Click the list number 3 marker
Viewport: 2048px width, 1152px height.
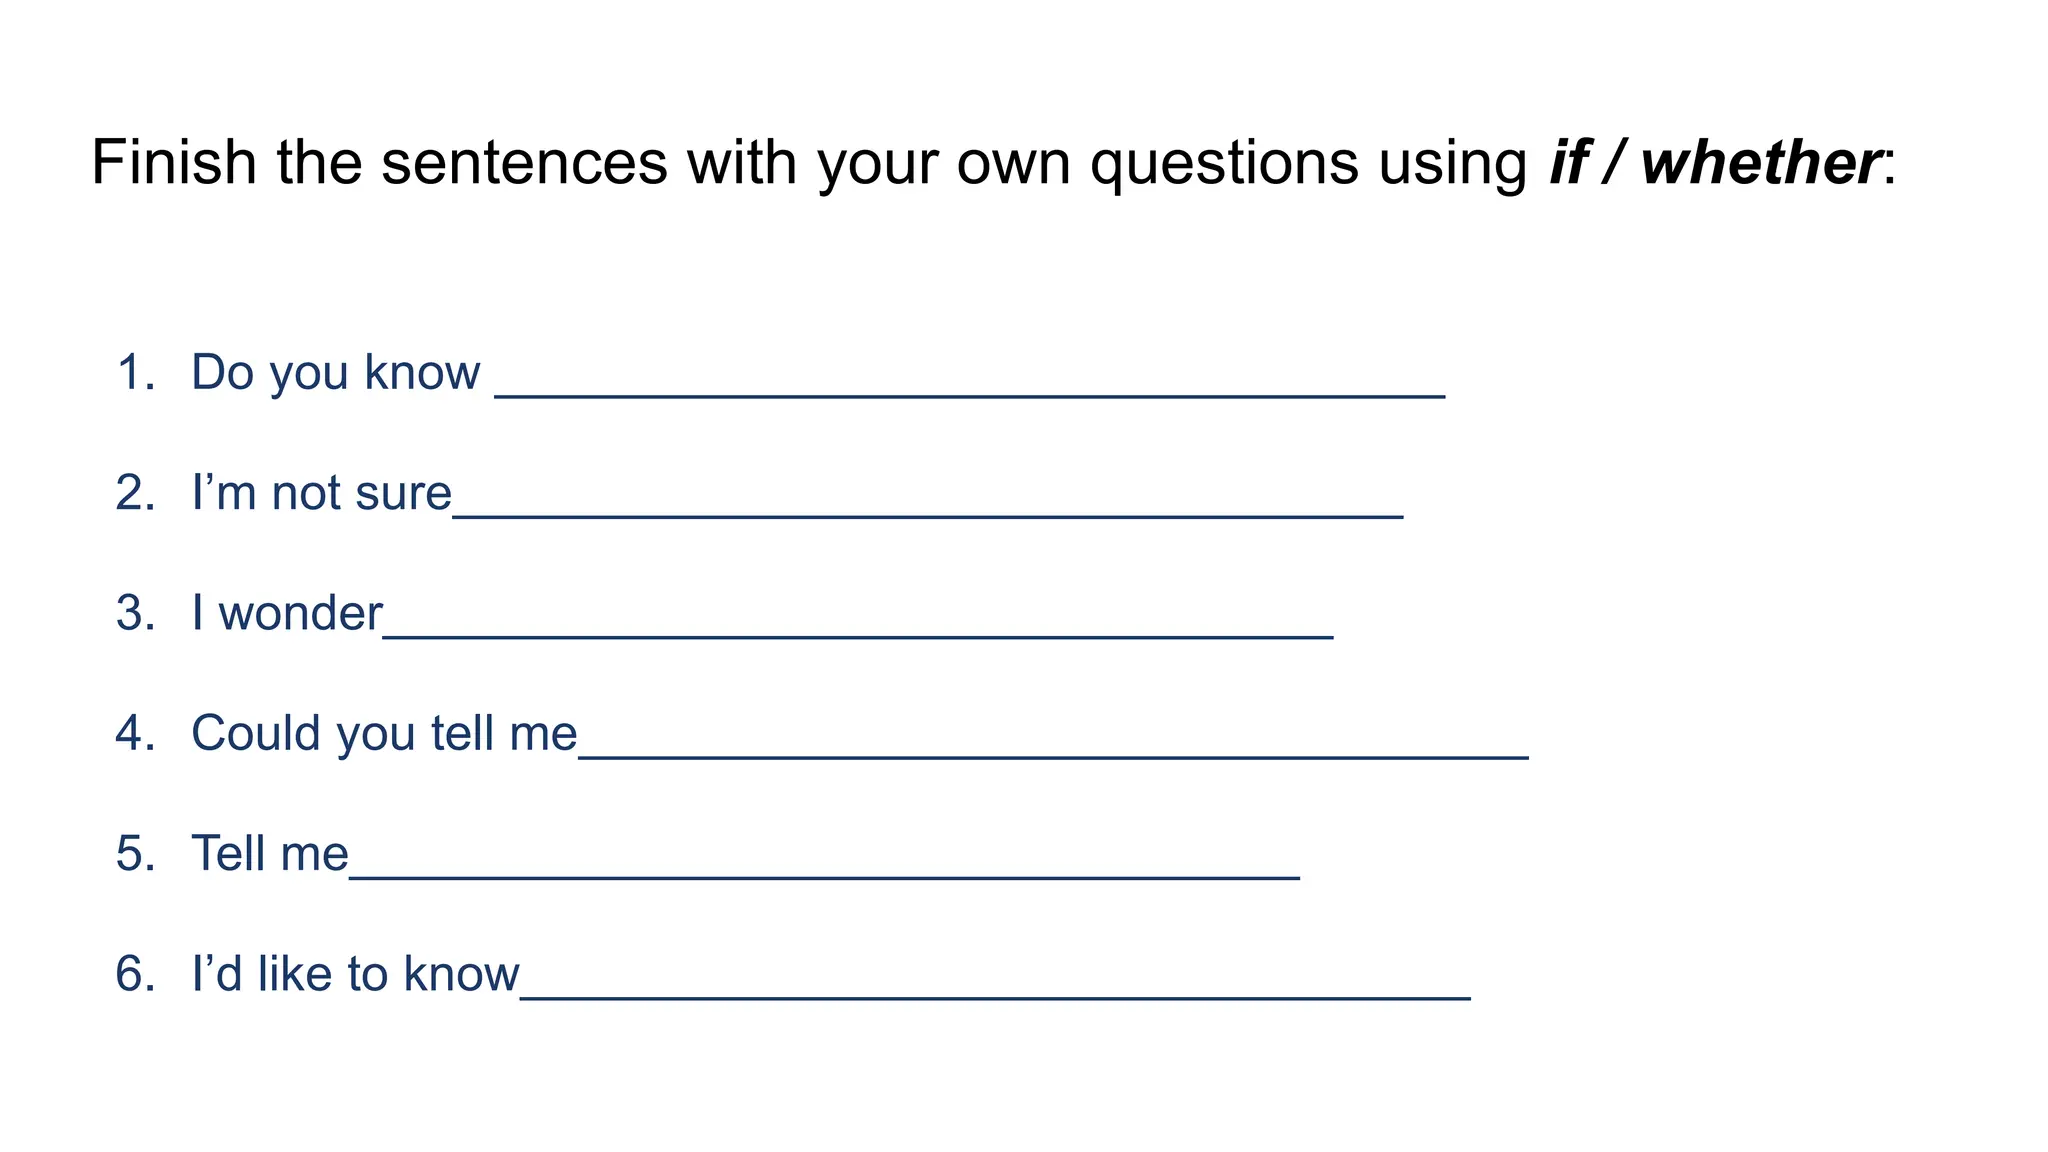(135, 613)
